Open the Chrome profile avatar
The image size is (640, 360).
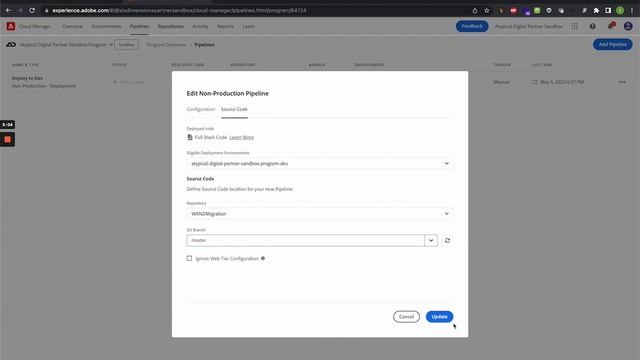620,11
